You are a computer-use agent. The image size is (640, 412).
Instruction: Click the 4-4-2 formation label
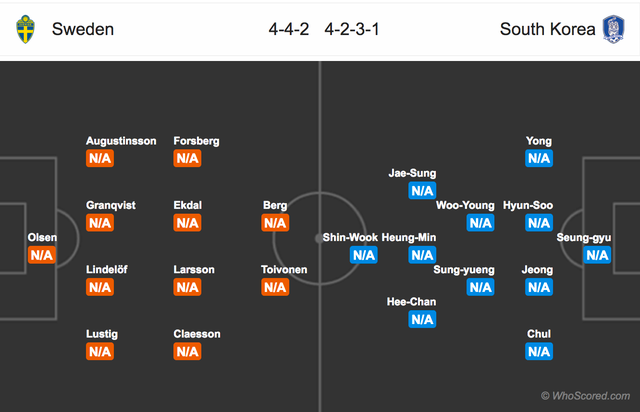click(x=291, y=29)
